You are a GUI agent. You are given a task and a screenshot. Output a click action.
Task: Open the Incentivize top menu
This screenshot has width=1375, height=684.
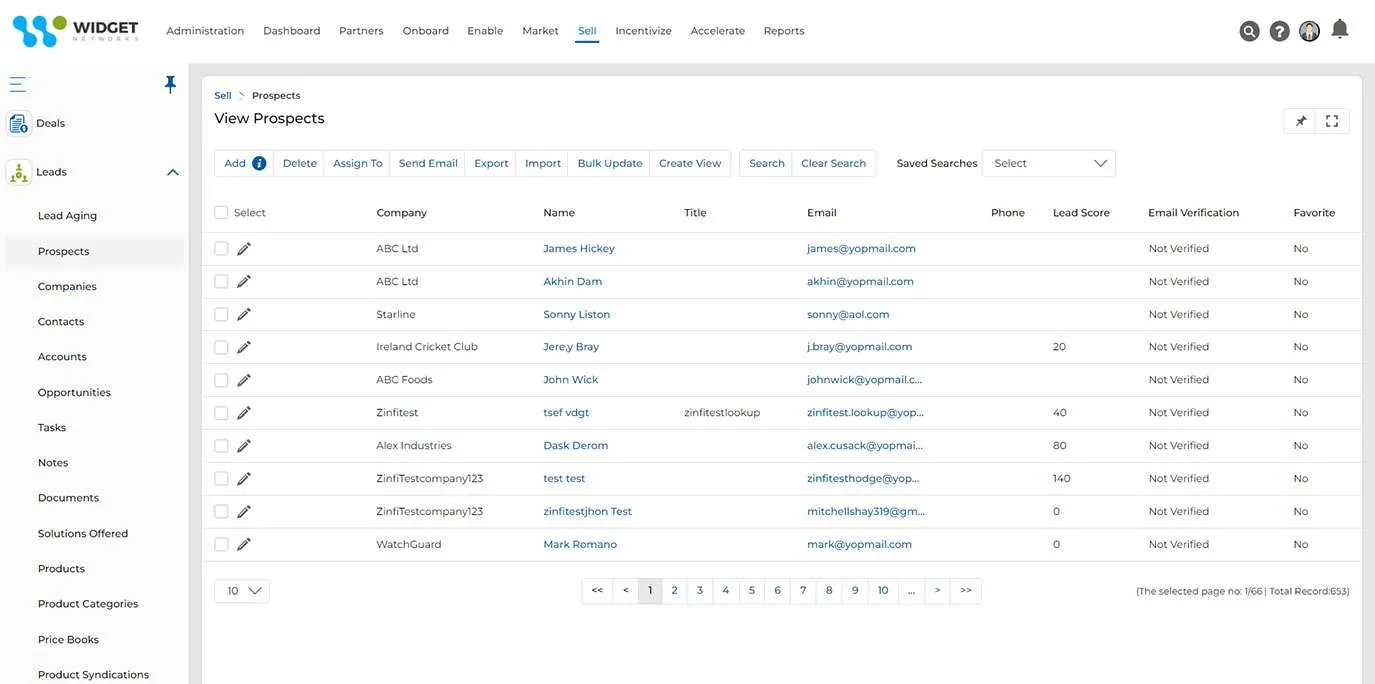click(x=643, y=31)
